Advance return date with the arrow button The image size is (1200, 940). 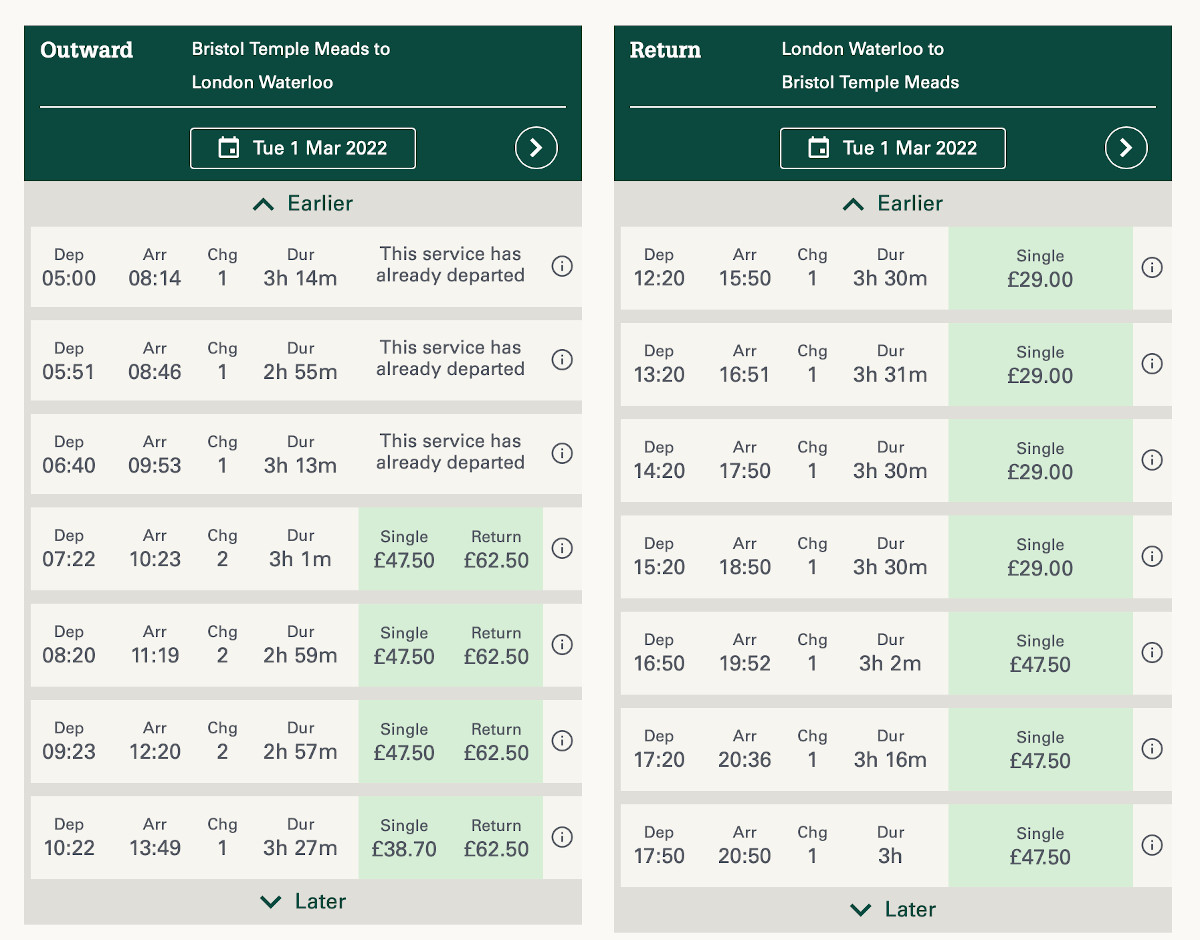1126,148
